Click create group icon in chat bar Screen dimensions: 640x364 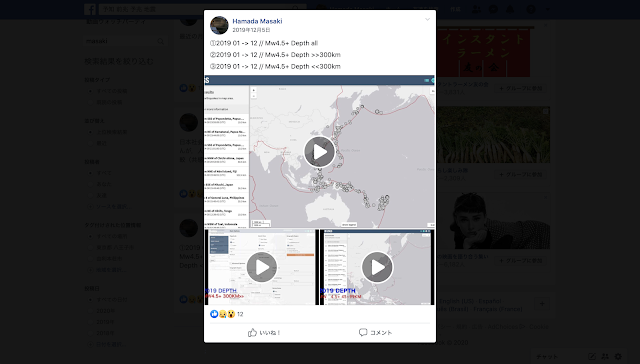[x=605, y=357]
